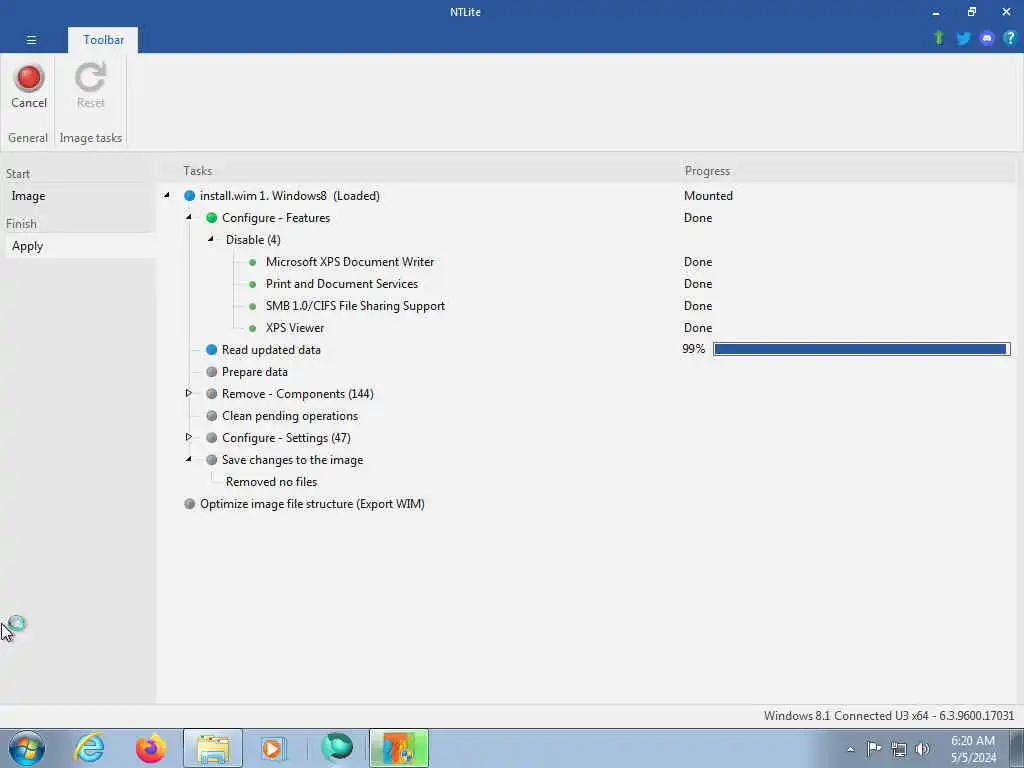Click the Tasks column header

click(x=197, y=171)
